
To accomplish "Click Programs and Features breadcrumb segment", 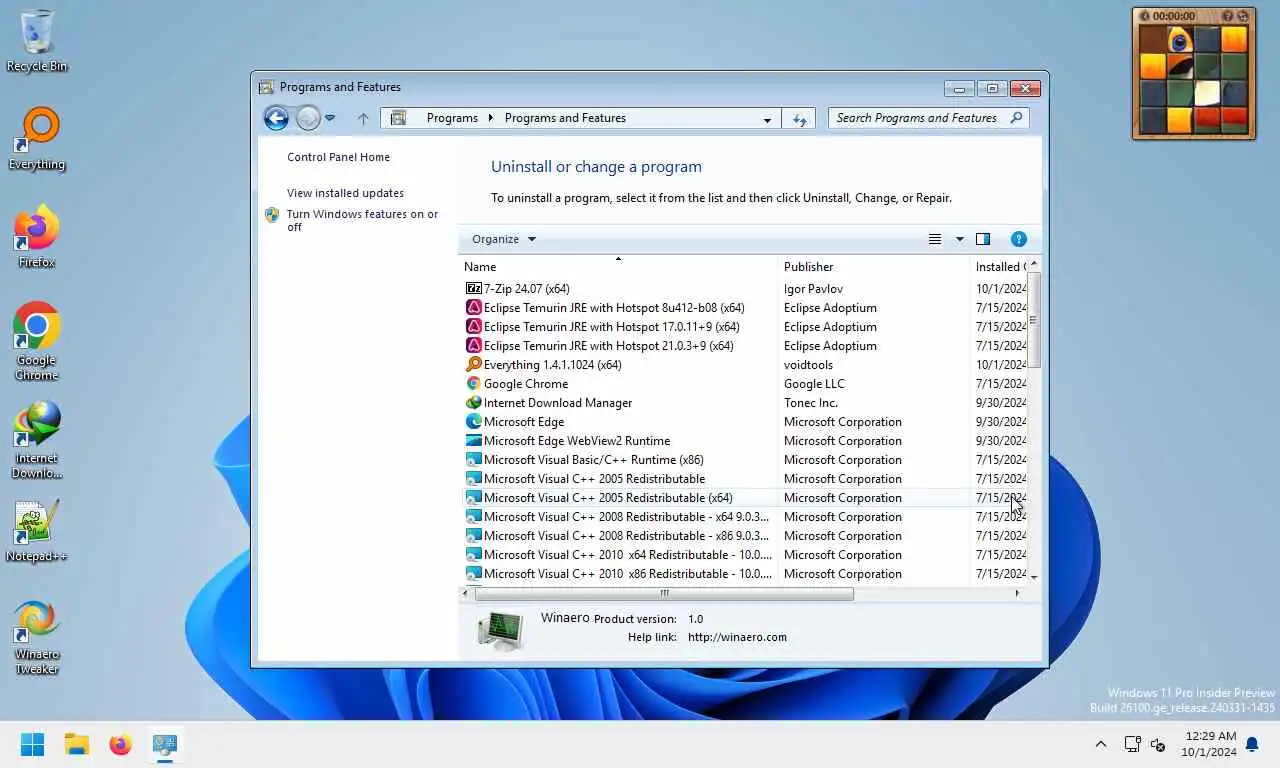I will tap(565, 118).
